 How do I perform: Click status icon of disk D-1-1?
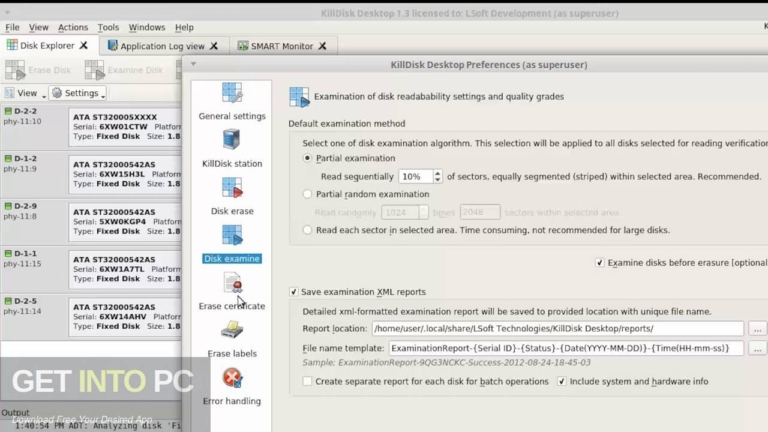click(8, 254)
